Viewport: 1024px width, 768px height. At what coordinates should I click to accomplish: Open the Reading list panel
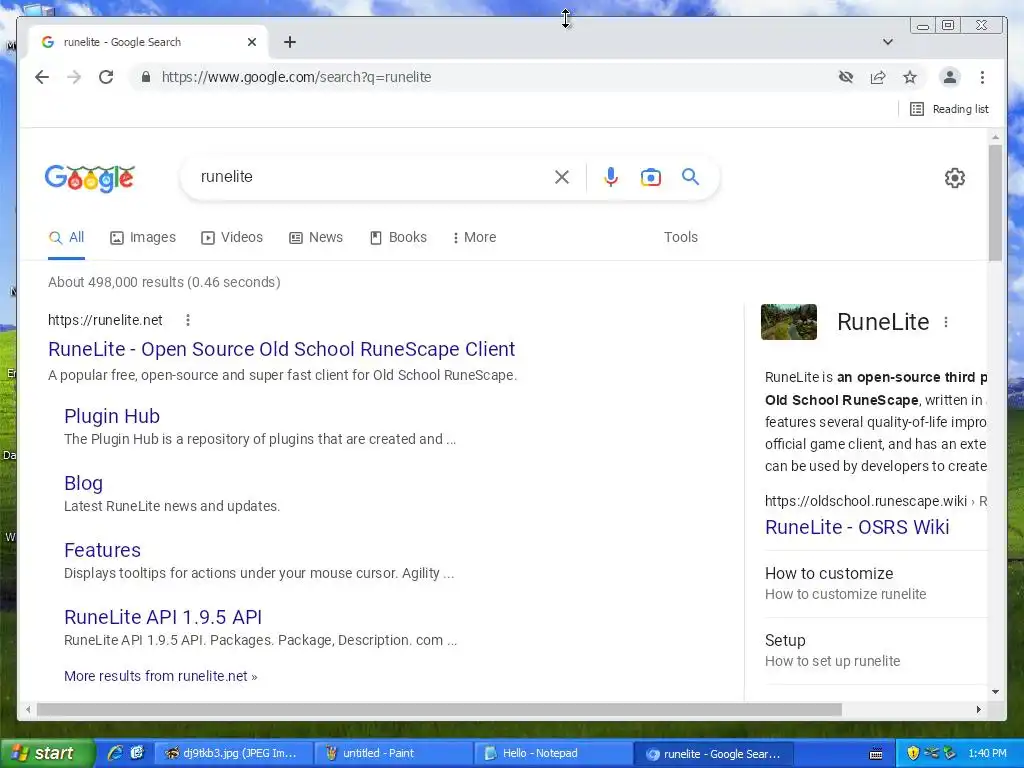coord(949,109)
